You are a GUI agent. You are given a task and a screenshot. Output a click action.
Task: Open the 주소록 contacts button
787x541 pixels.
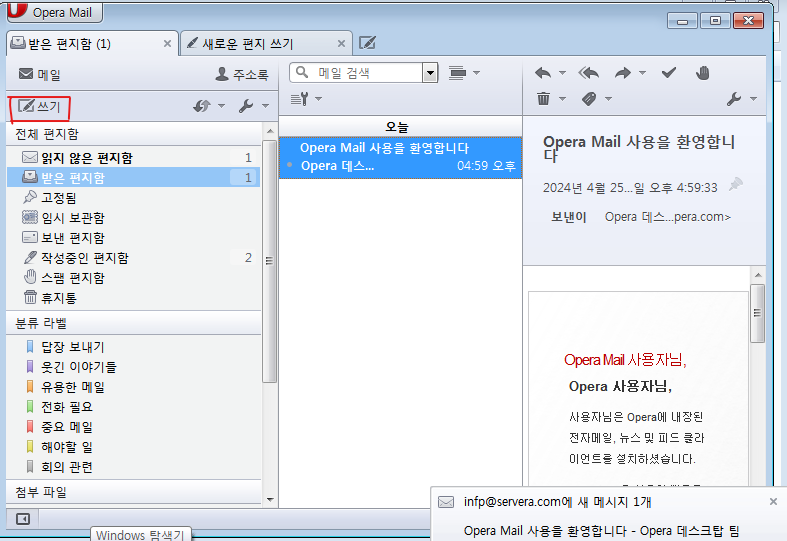pyautogui.click(x=242, y=75)
